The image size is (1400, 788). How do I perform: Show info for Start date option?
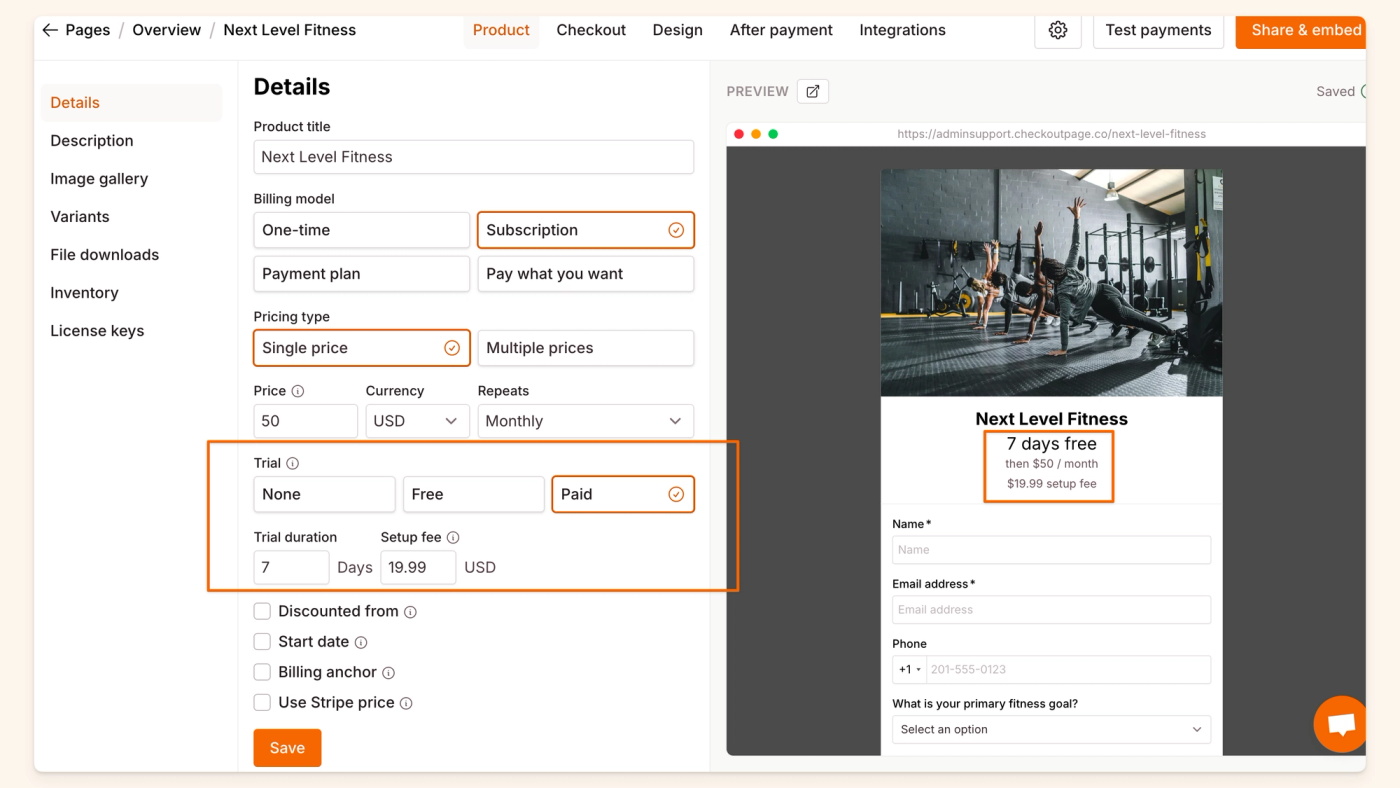361,642
